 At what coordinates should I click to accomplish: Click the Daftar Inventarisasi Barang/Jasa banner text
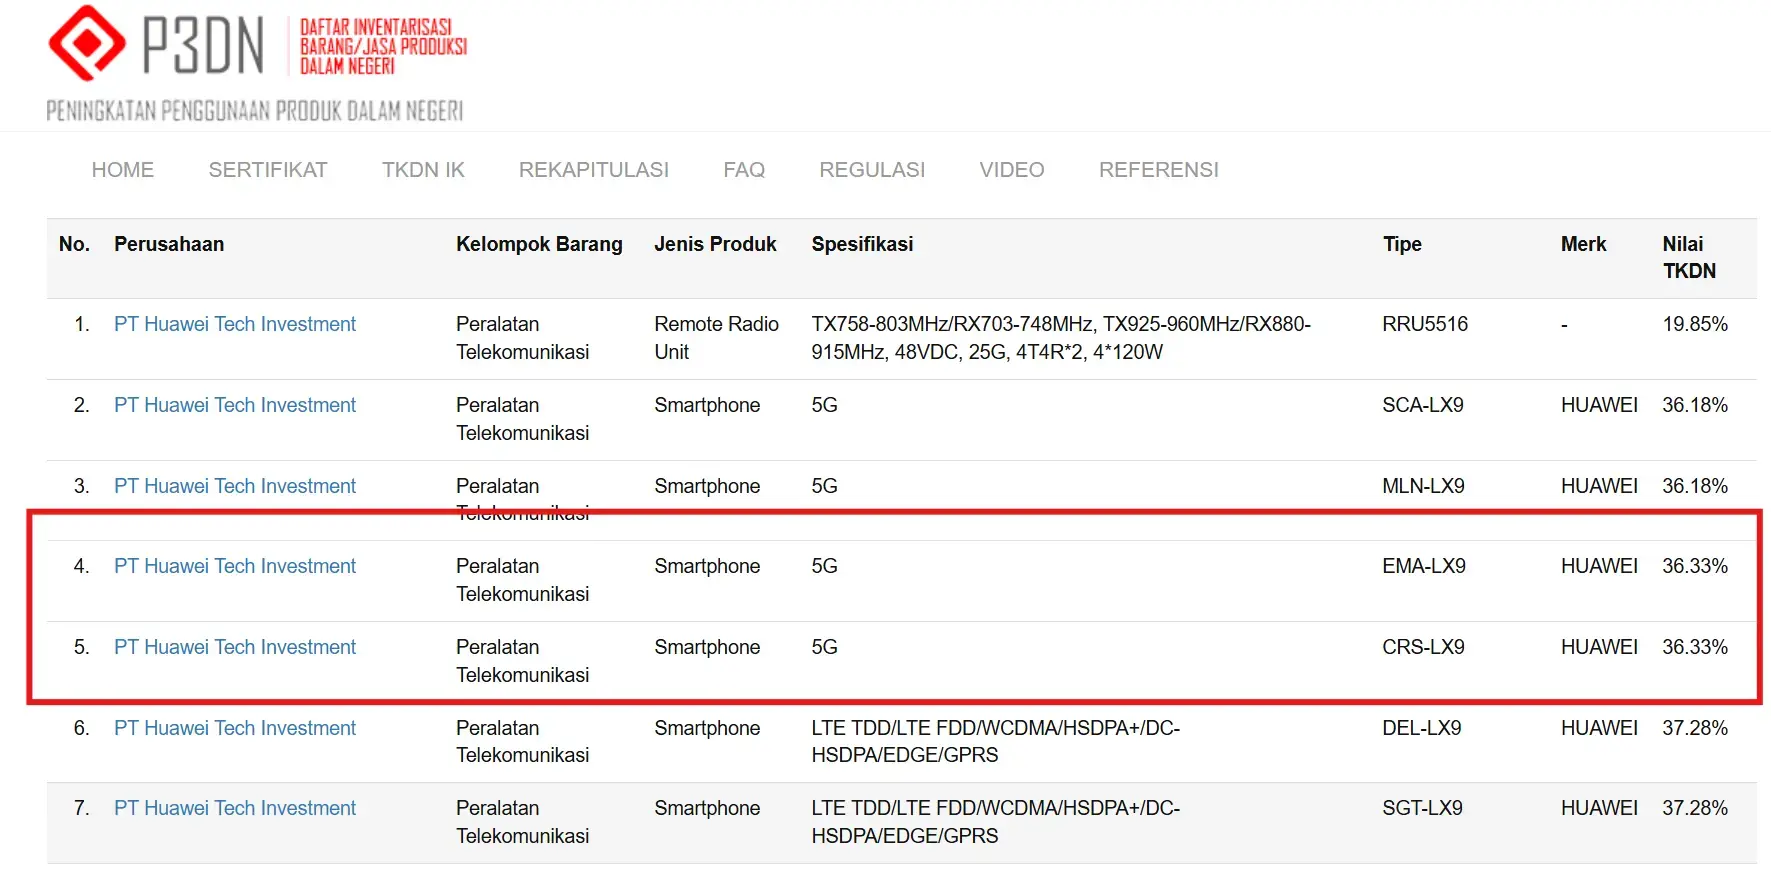(x=383, y=46)
